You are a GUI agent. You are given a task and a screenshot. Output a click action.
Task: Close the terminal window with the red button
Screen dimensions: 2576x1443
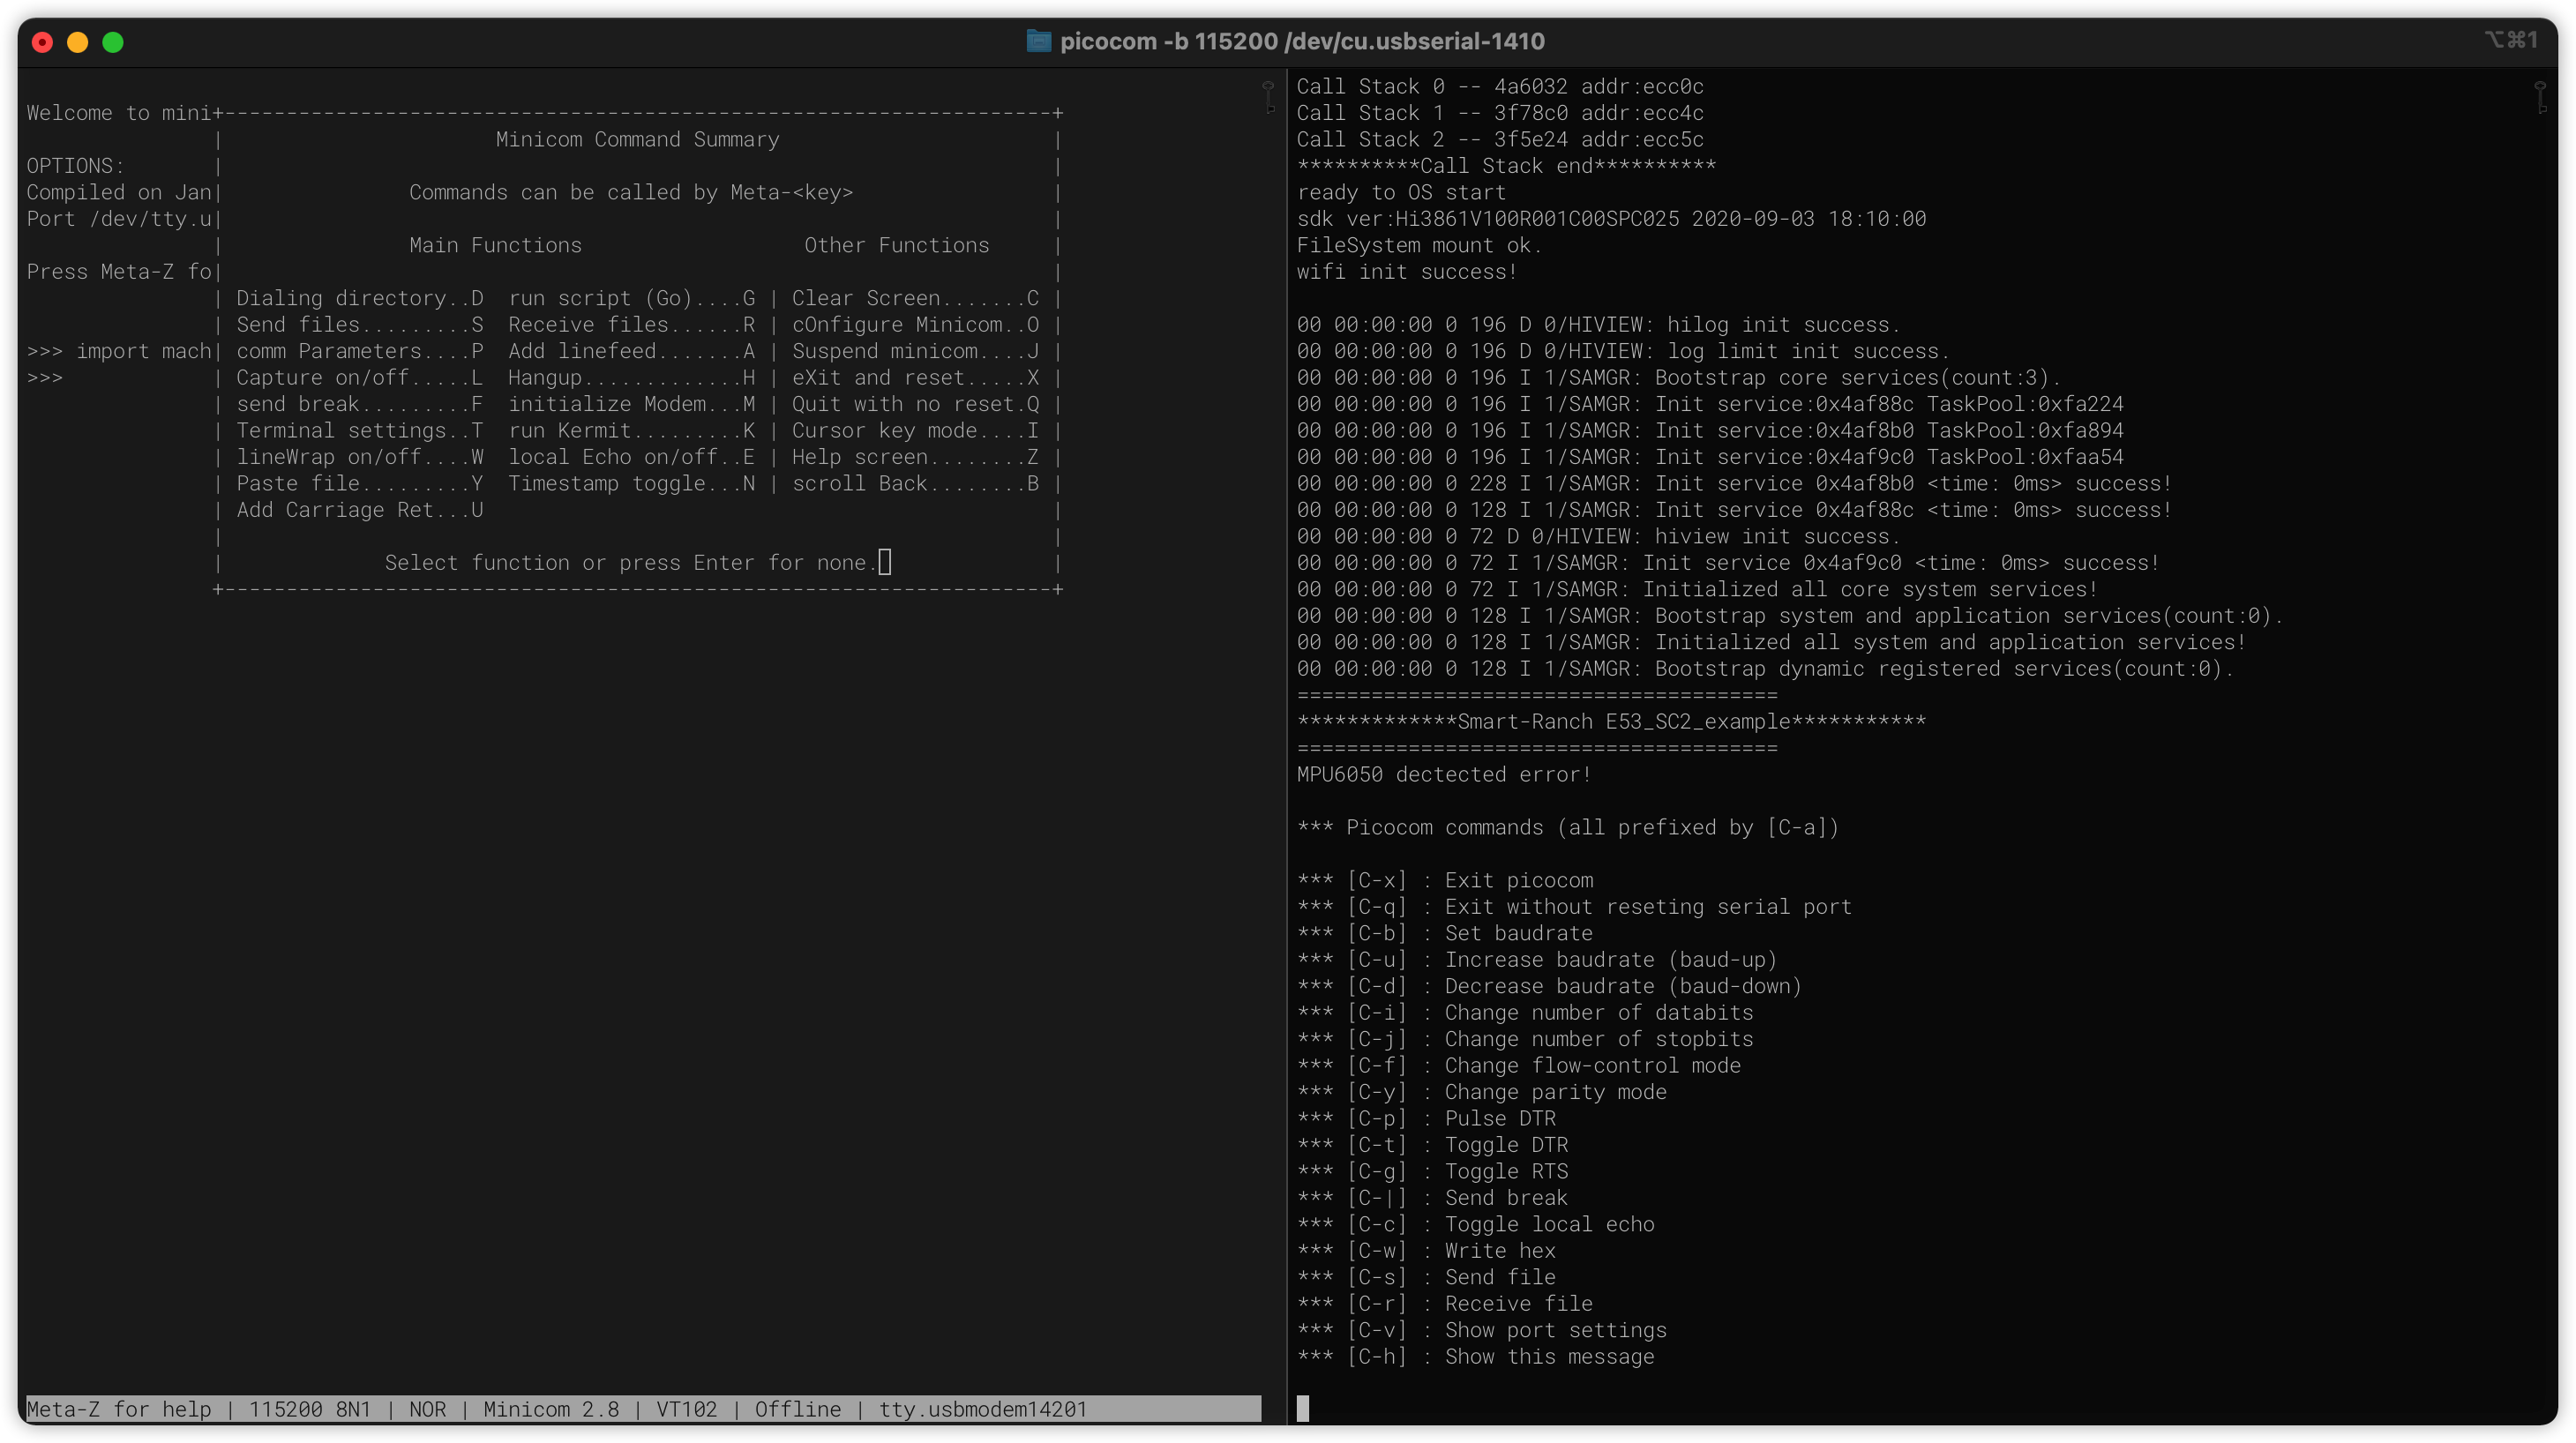(42, 42)
